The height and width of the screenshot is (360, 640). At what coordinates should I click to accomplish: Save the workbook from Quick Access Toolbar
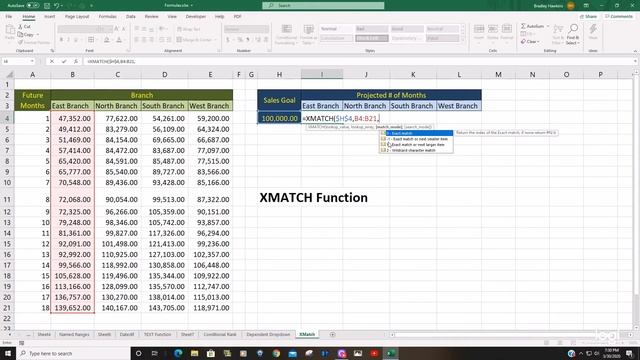pos(47,6)
